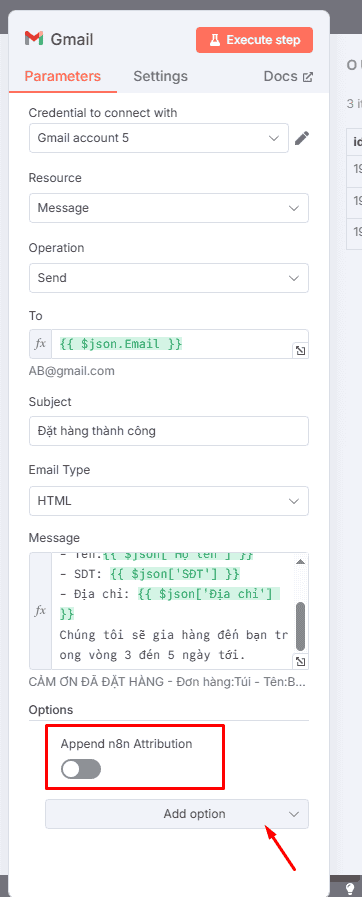Click the fx expression icon beside To field
This screenshot has height=897, width=362.
click(x=41, y=344)
